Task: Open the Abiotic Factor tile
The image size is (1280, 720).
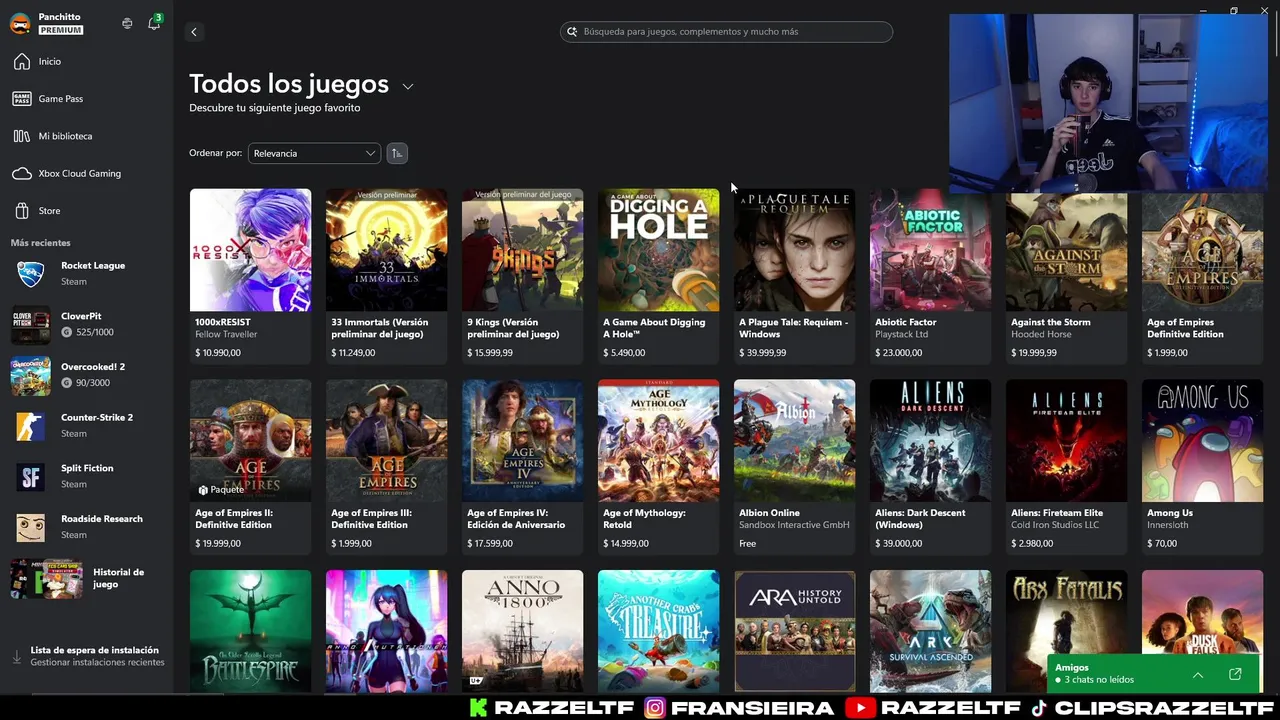Action: tap(930, 275)
